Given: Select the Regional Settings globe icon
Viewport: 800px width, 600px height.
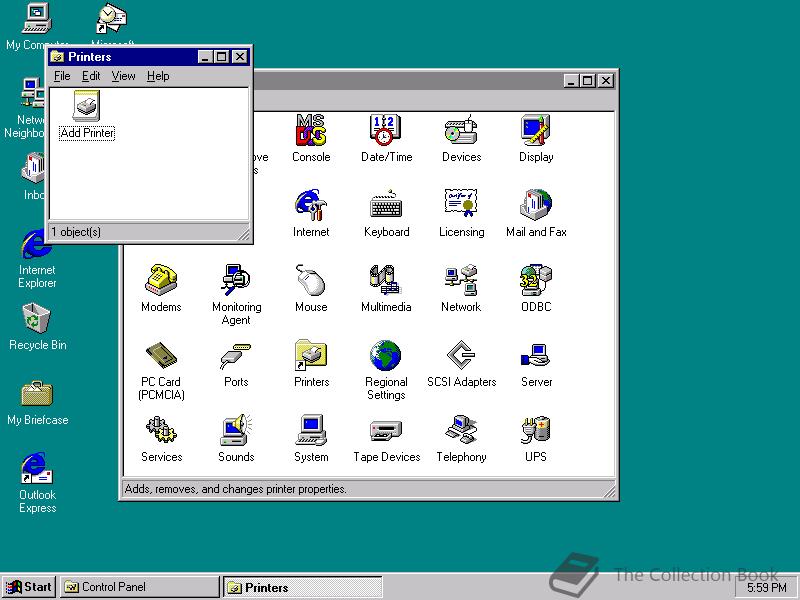Looking at the screenshot, I should (x=386, y=355).
